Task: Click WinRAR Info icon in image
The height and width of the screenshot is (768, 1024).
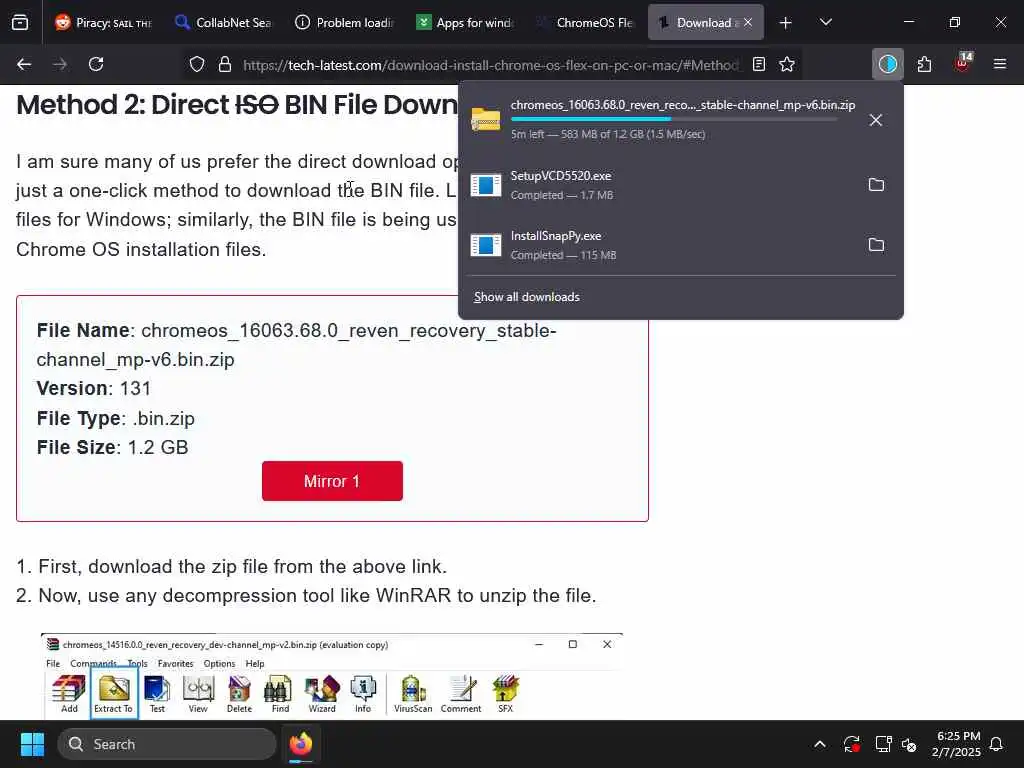Action: (x=363, y=694)
